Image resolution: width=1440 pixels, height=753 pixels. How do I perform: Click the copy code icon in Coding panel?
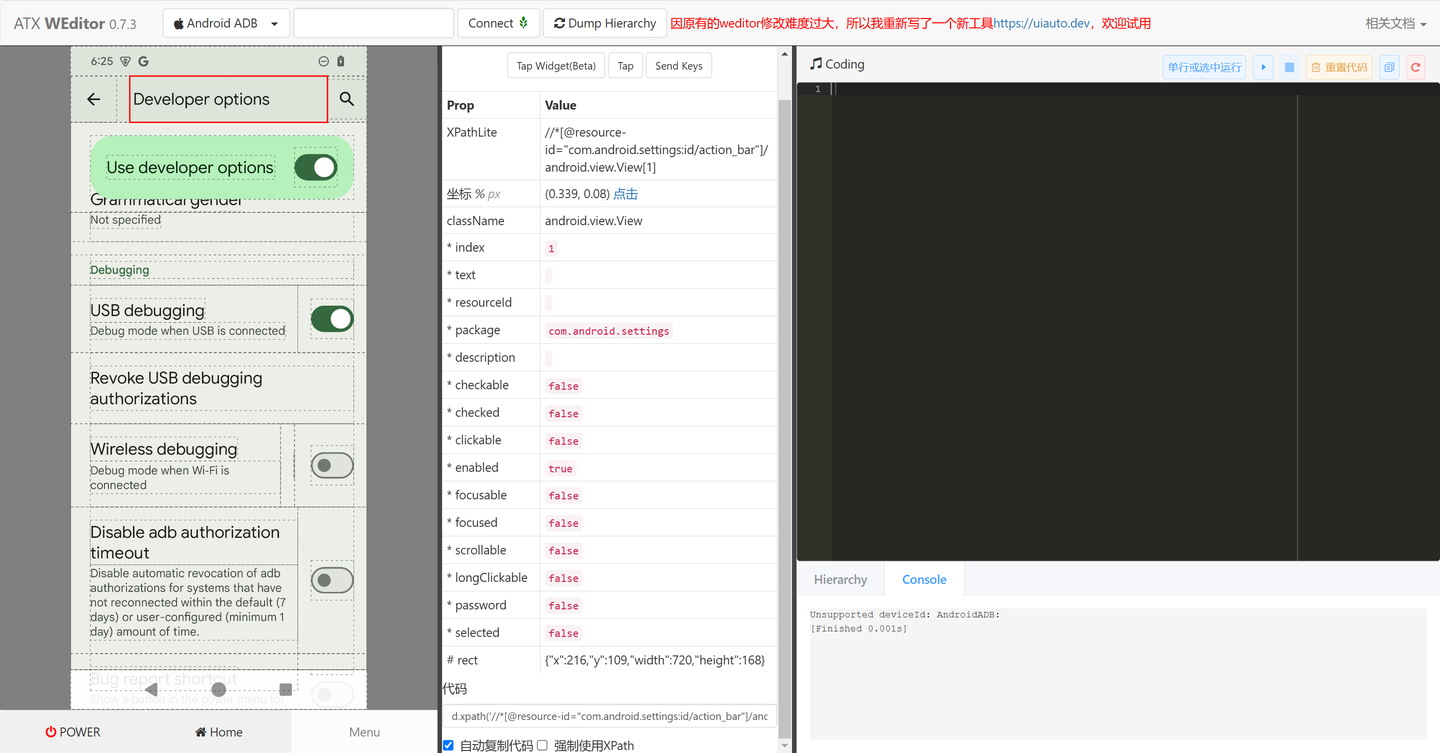coord(1389,66)
